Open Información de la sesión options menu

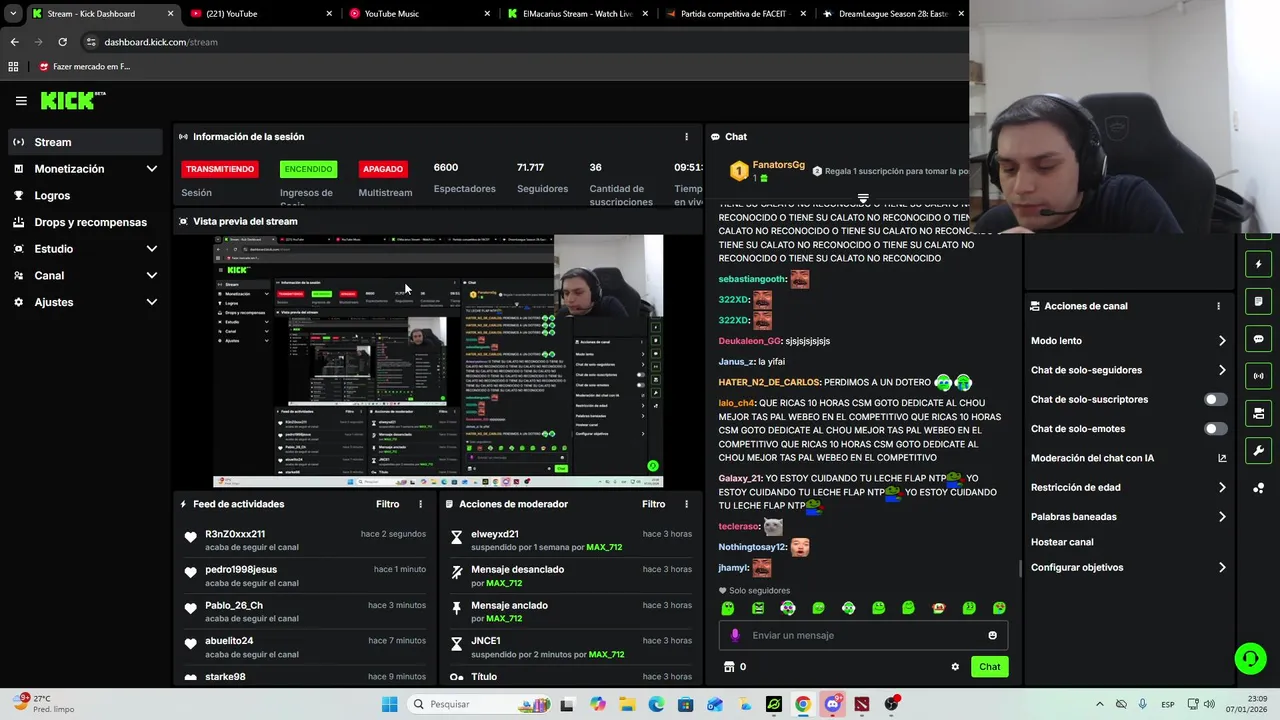pyautogui.click(x=686, y=137)
